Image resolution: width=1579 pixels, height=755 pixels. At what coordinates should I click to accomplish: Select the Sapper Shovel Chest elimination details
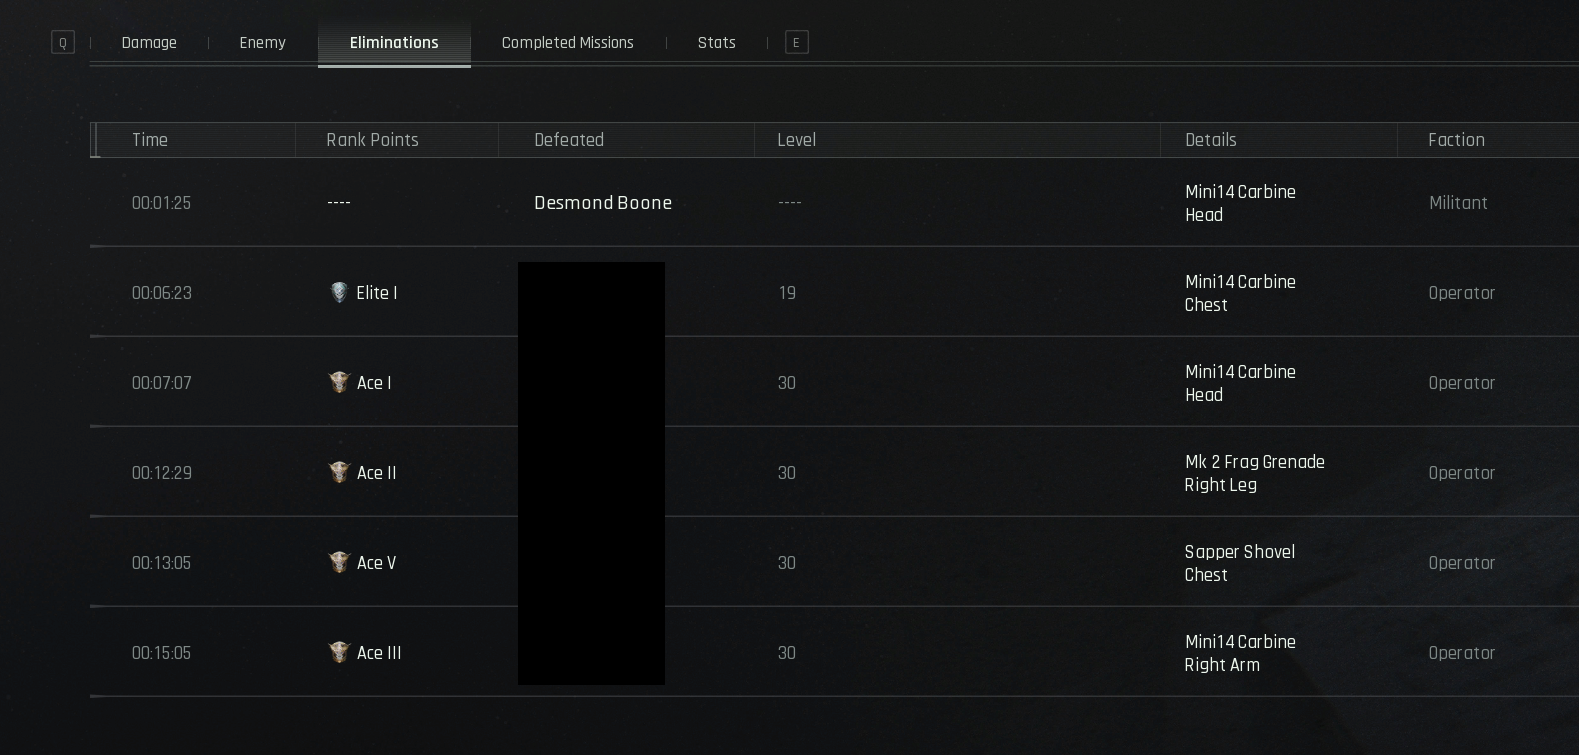click(1239, 563)
